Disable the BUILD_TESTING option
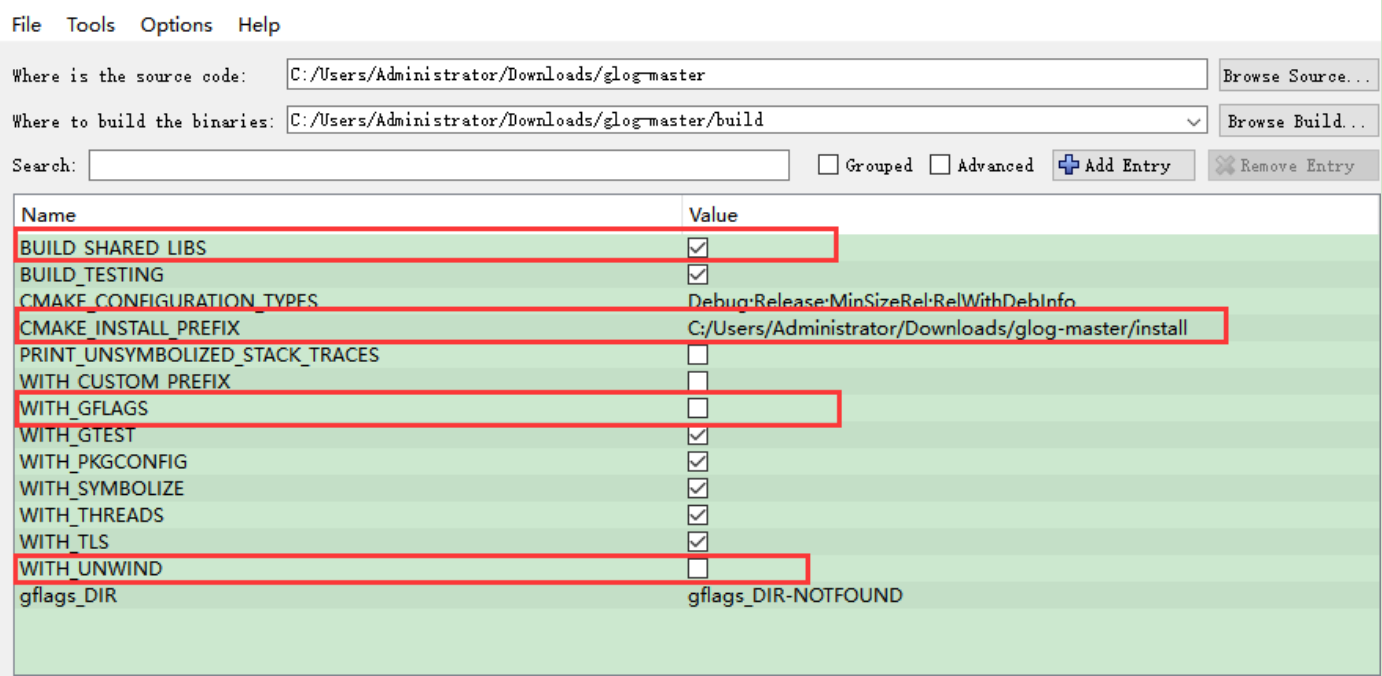 tap(697, 273)
